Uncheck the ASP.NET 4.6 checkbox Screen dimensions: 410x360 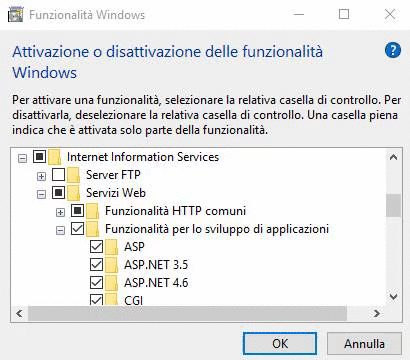pyautogui.click(x=96, y=283)
